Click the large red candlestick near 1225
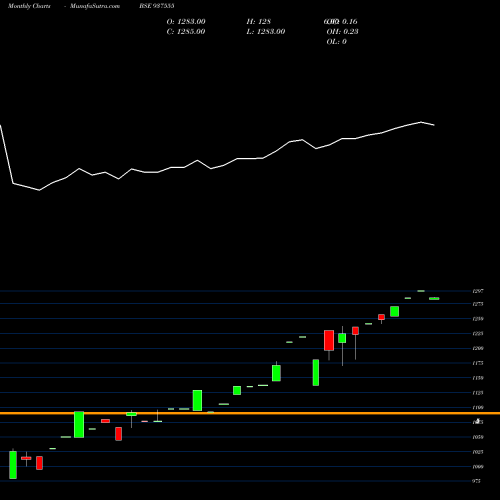This screenshot has height=500, width=500. [329, 340]
